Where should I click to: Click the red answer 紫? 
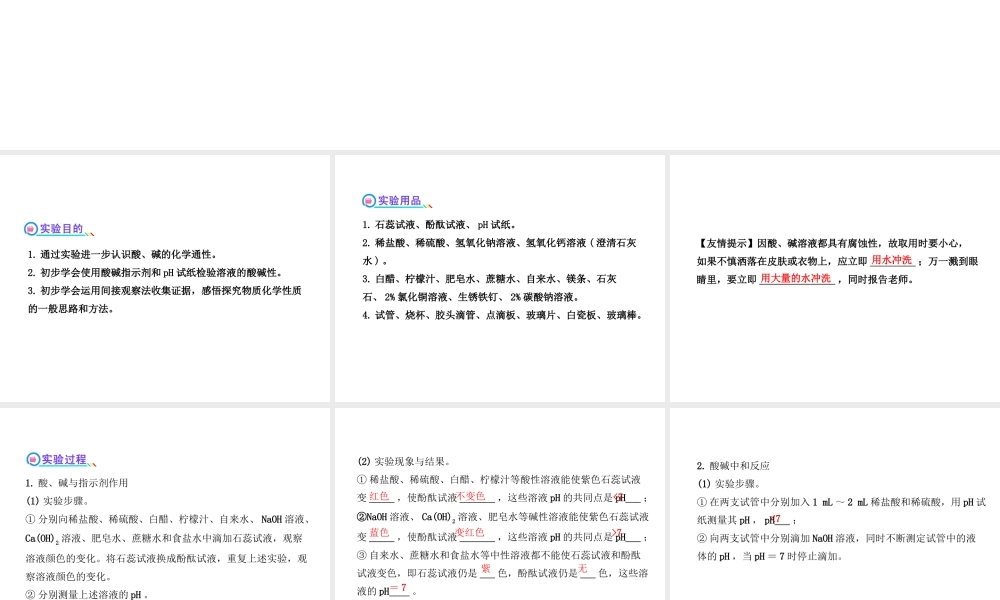pos(486,569)
